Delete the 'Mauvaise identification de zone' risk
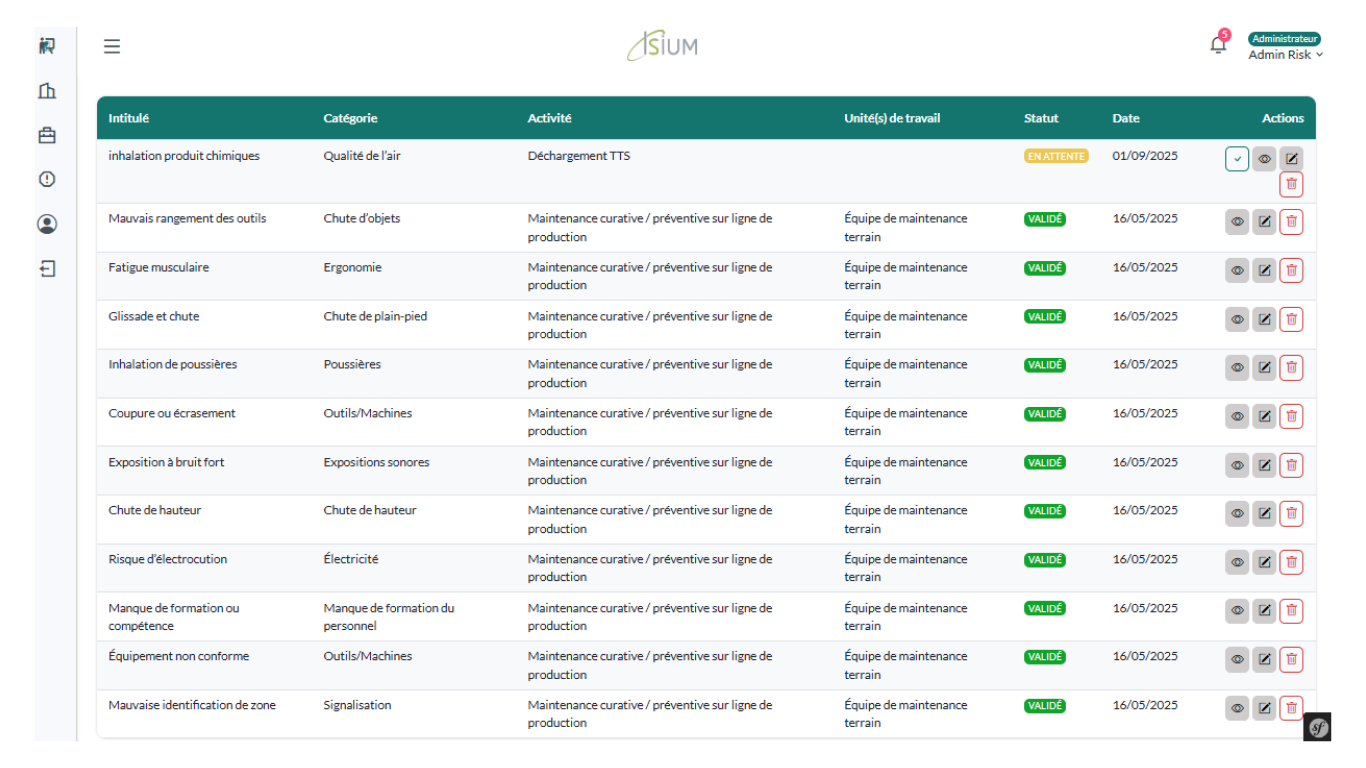 [1291, 708]
